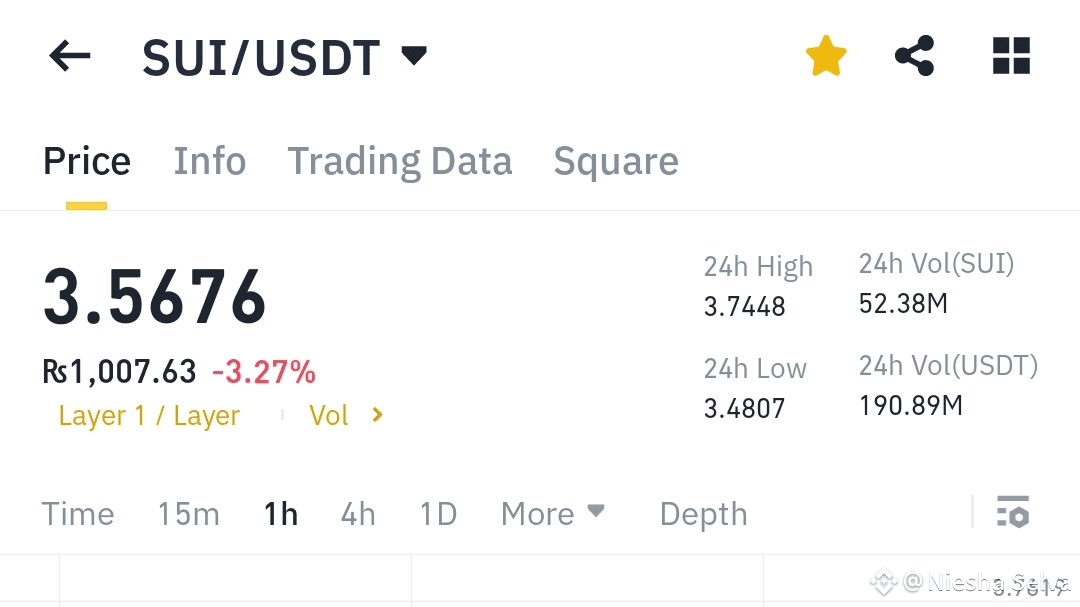The width and height of the screenshot is (1080, 607).
Task: Open the Depth chart view
Action: [x=703, y=514]
